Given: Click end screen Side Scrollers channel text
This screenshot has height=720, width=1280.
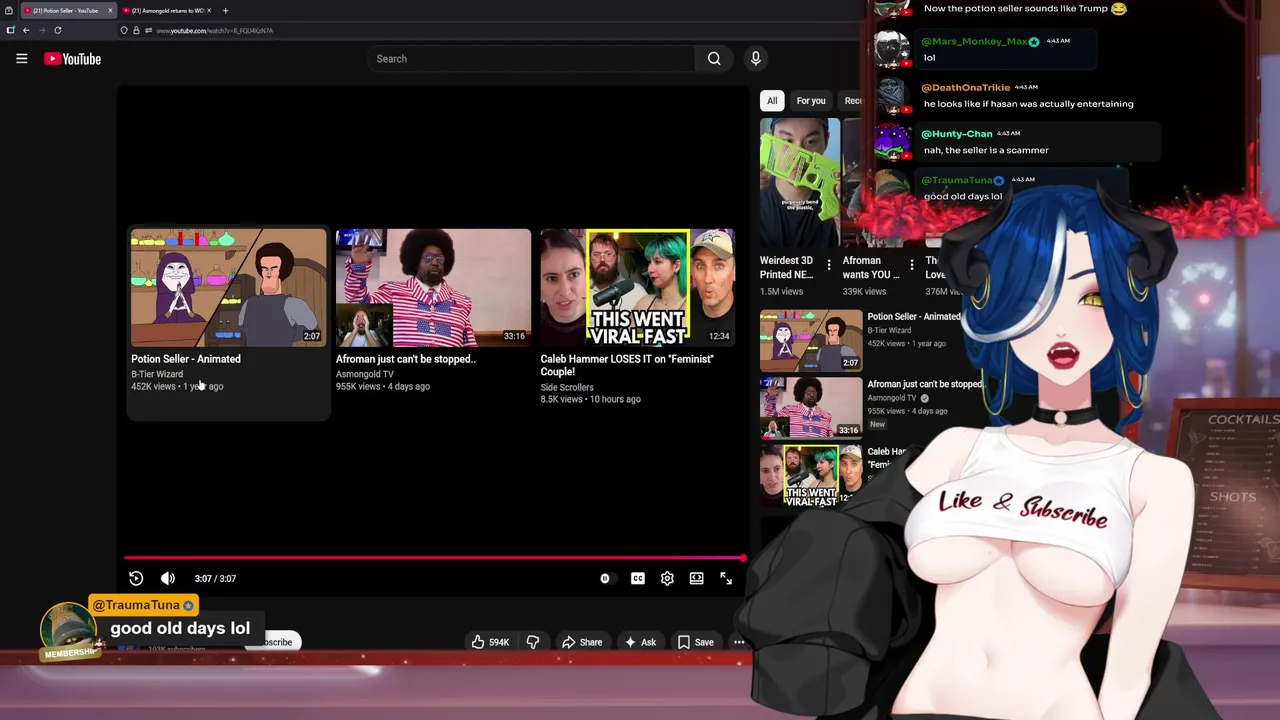Looking at the screenshot, I should coord(567,387).
